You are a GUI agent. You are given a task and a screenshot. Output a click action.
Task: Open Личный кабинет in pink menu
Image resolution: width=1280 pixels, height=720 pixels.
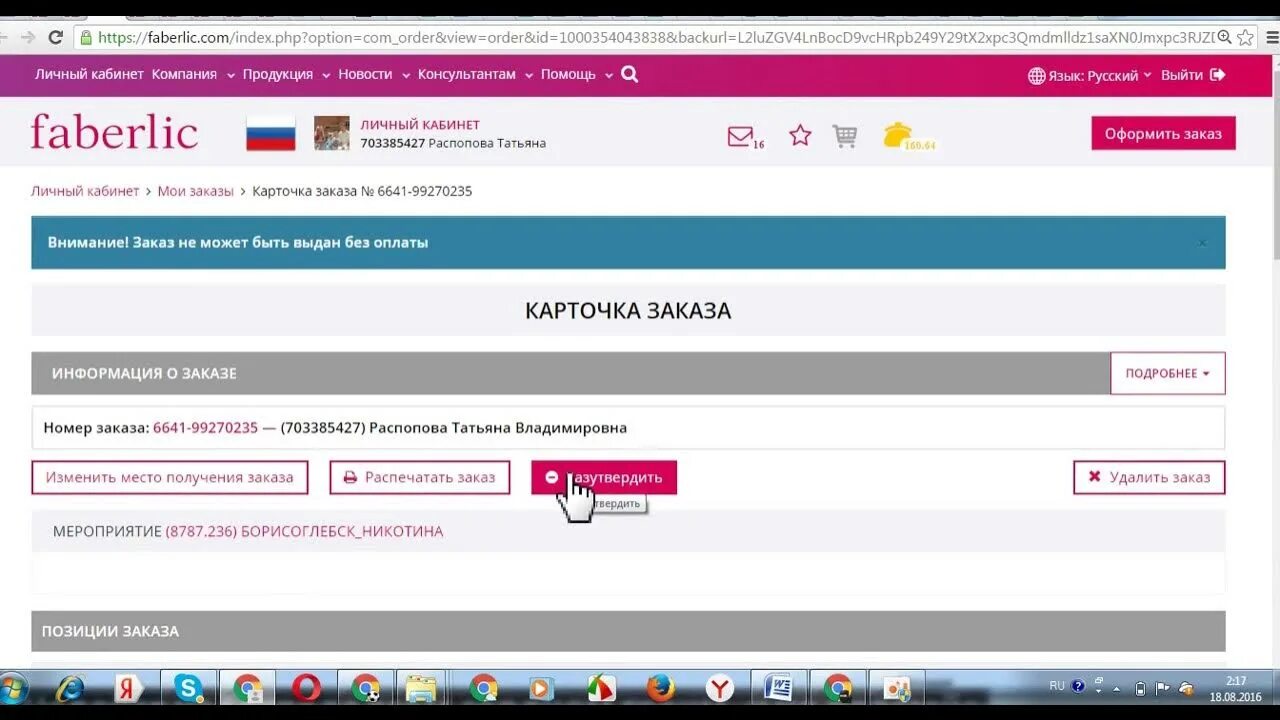tap(90, 75)
